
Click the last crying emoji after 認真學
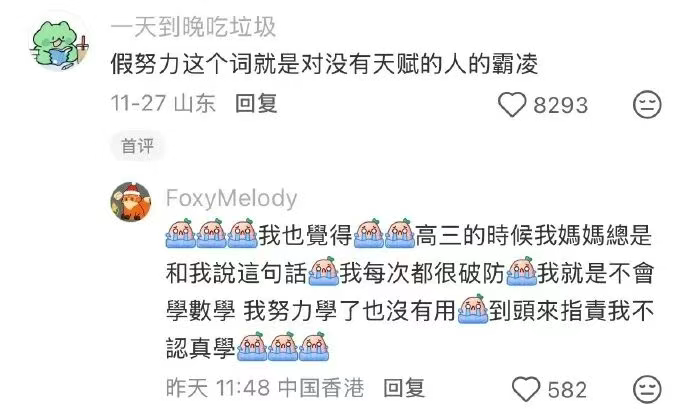point(314,347)
